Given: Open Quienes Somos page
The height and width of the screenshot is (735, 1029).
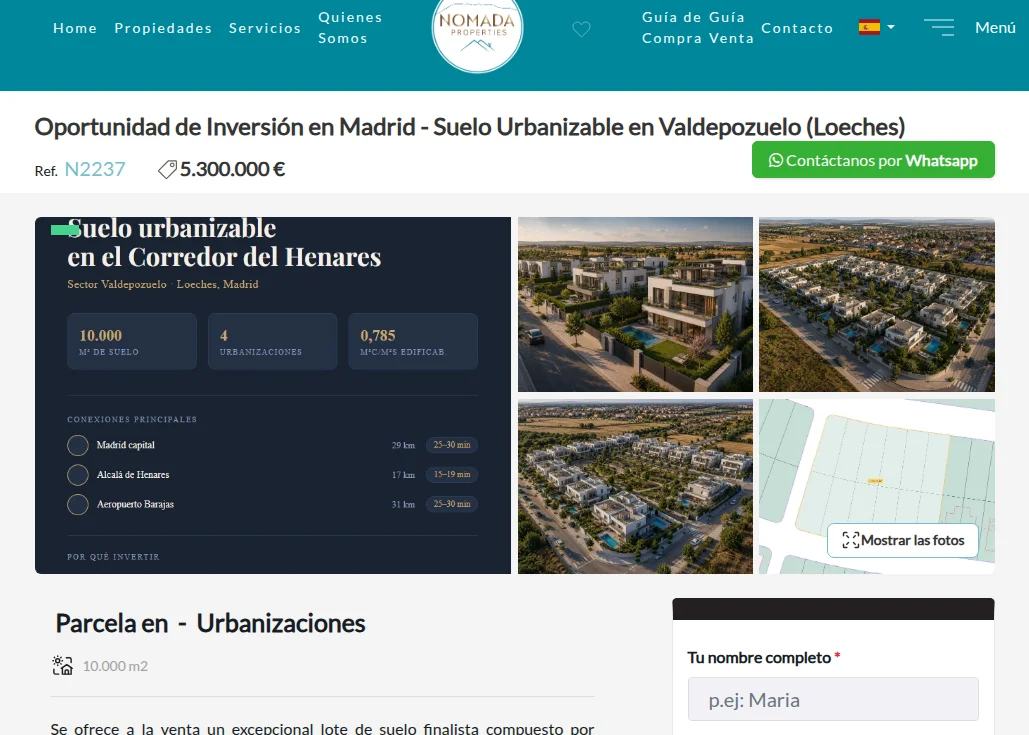Looking at the screenshot, I should click(x=350, y=28).
